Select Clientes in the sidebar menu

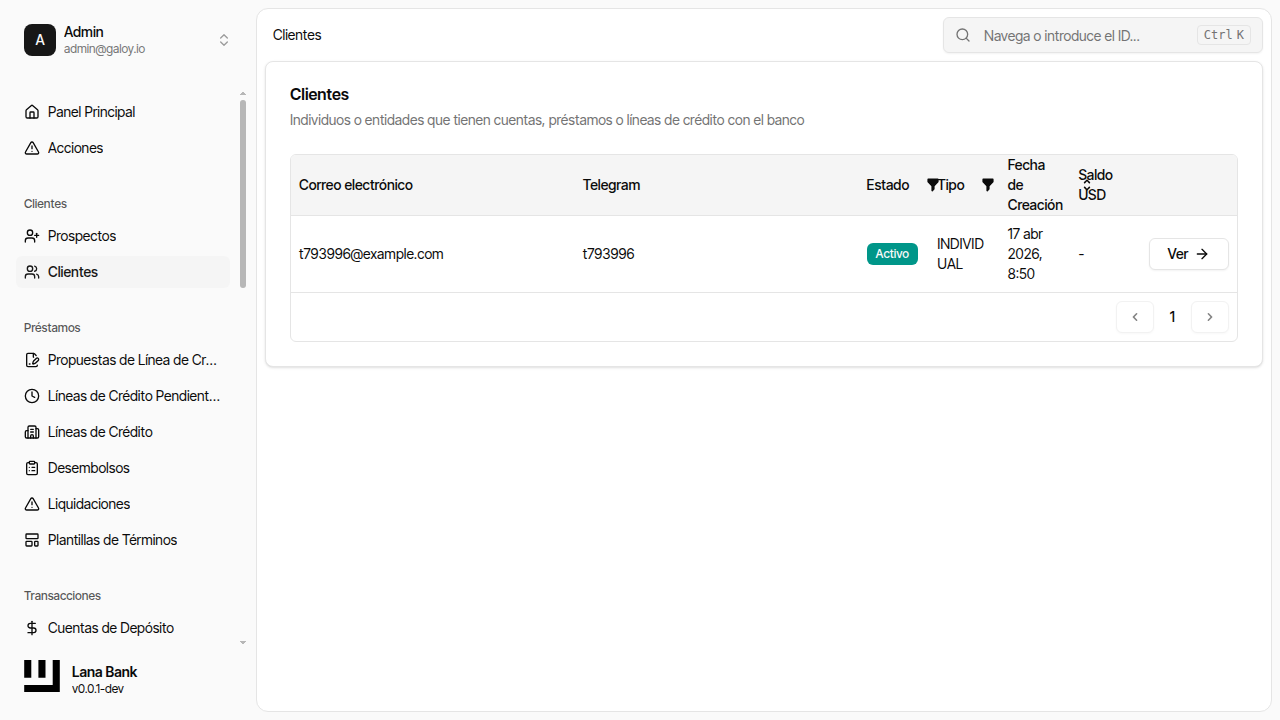coord(73,271)
